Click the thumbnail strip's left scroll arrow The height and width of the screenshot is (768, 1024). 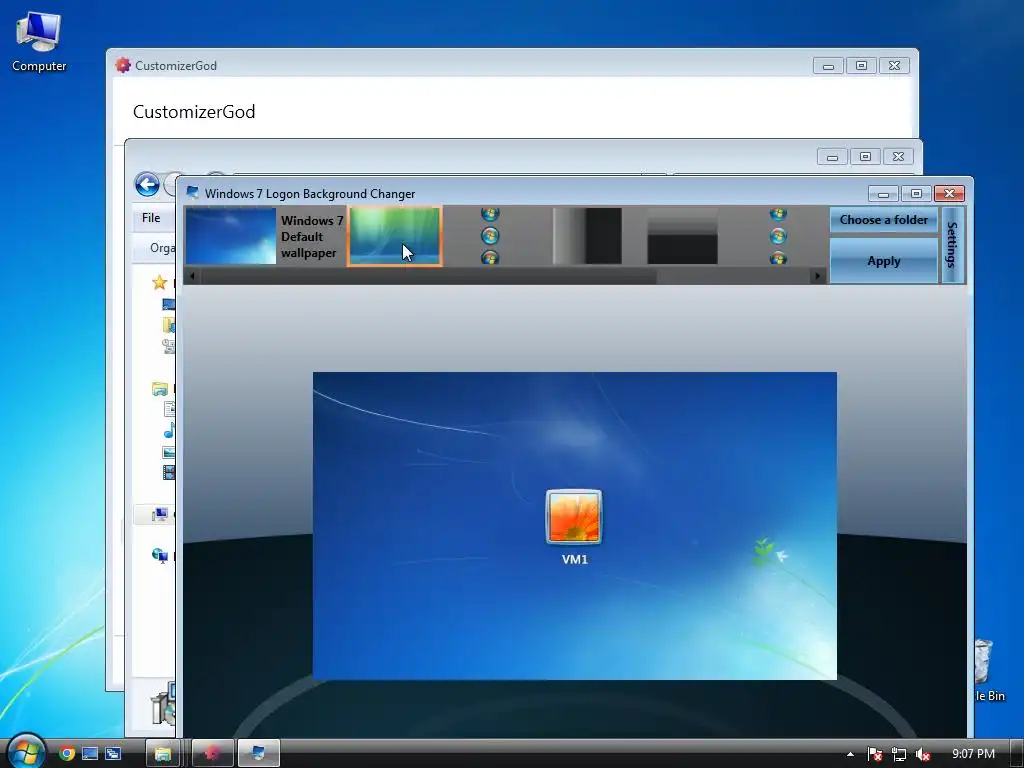(192, 276)
